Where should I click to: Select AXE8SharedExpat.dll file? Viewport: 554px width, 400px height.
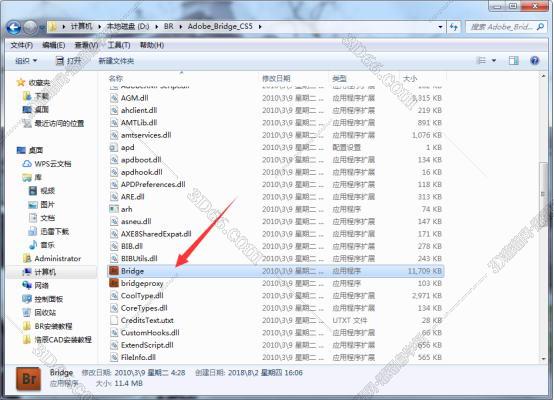[x=156, y=234]
